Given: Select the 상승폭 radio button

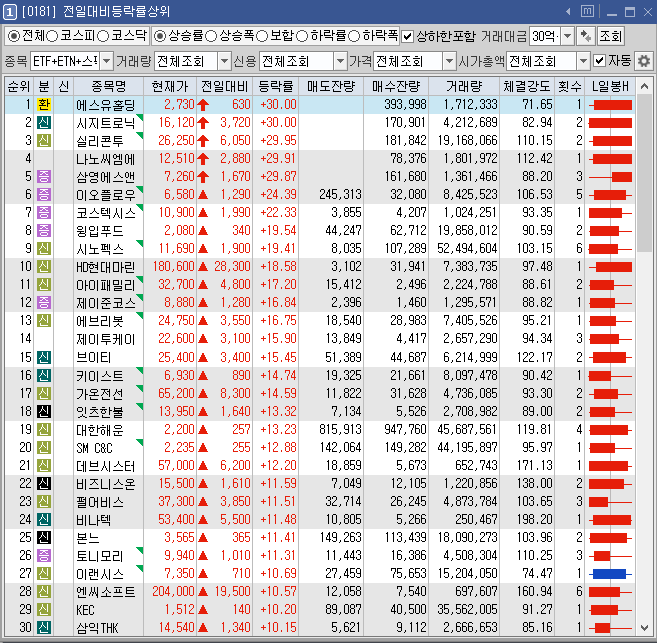Looking at the screenshot, I should tap(211, 36).
